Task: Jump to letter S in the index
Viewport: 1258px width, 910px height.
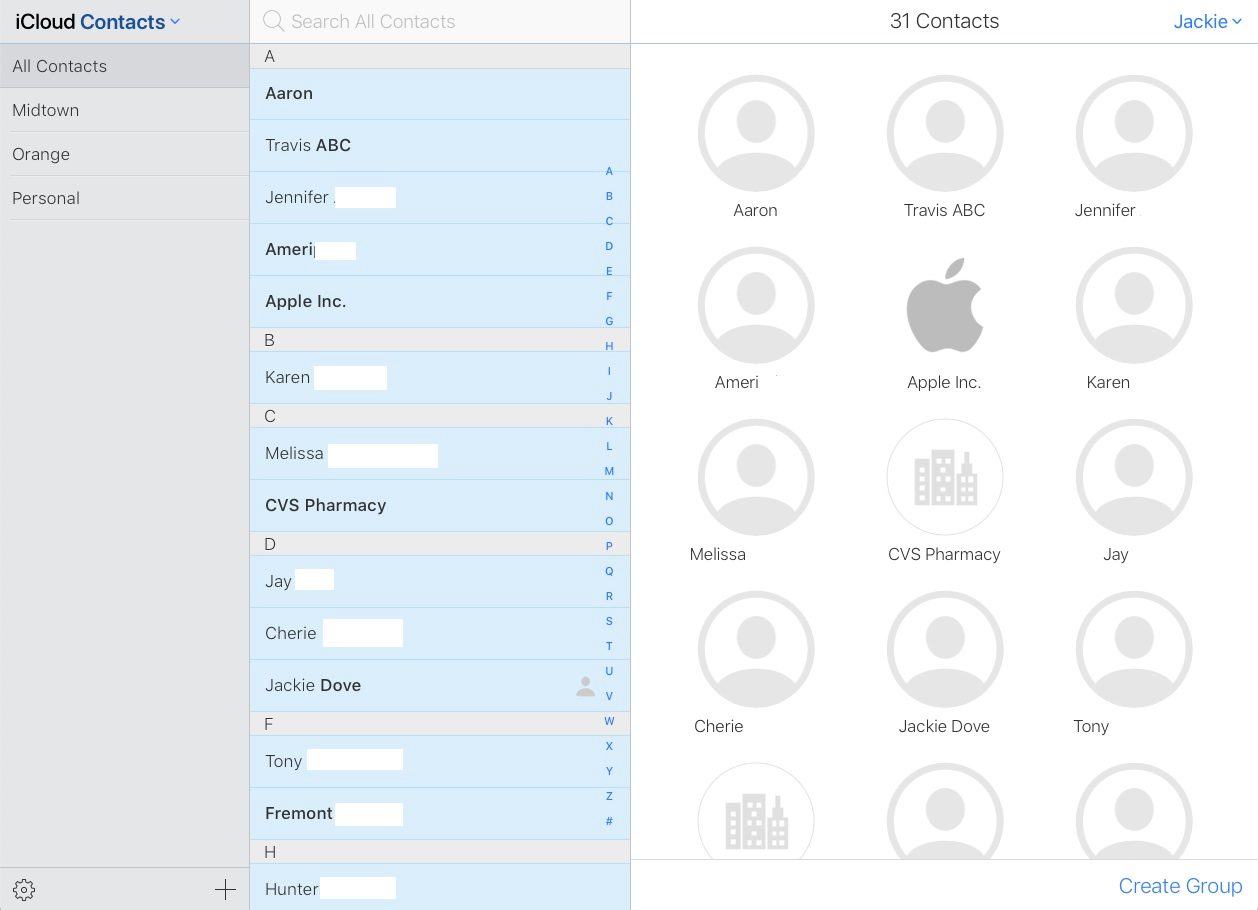Action: (x=609, y=621)
